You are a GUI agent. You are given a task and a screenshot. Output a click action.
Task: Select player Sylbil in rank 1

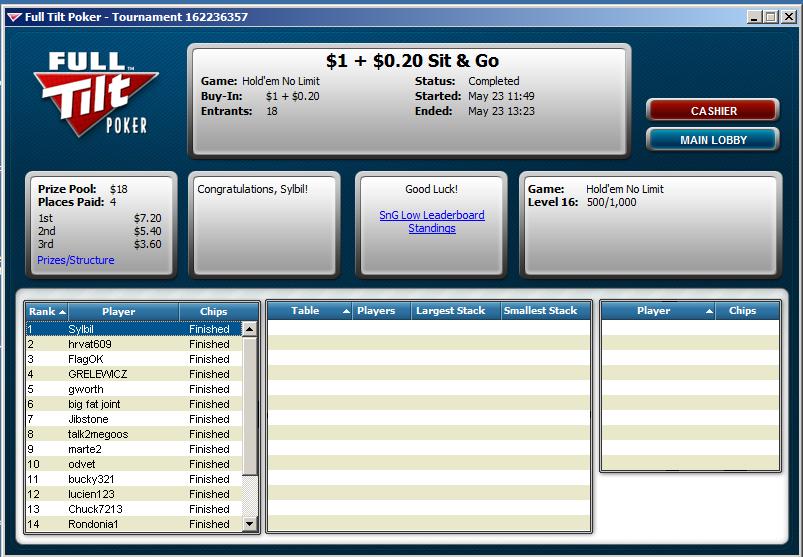click(134, 329)
